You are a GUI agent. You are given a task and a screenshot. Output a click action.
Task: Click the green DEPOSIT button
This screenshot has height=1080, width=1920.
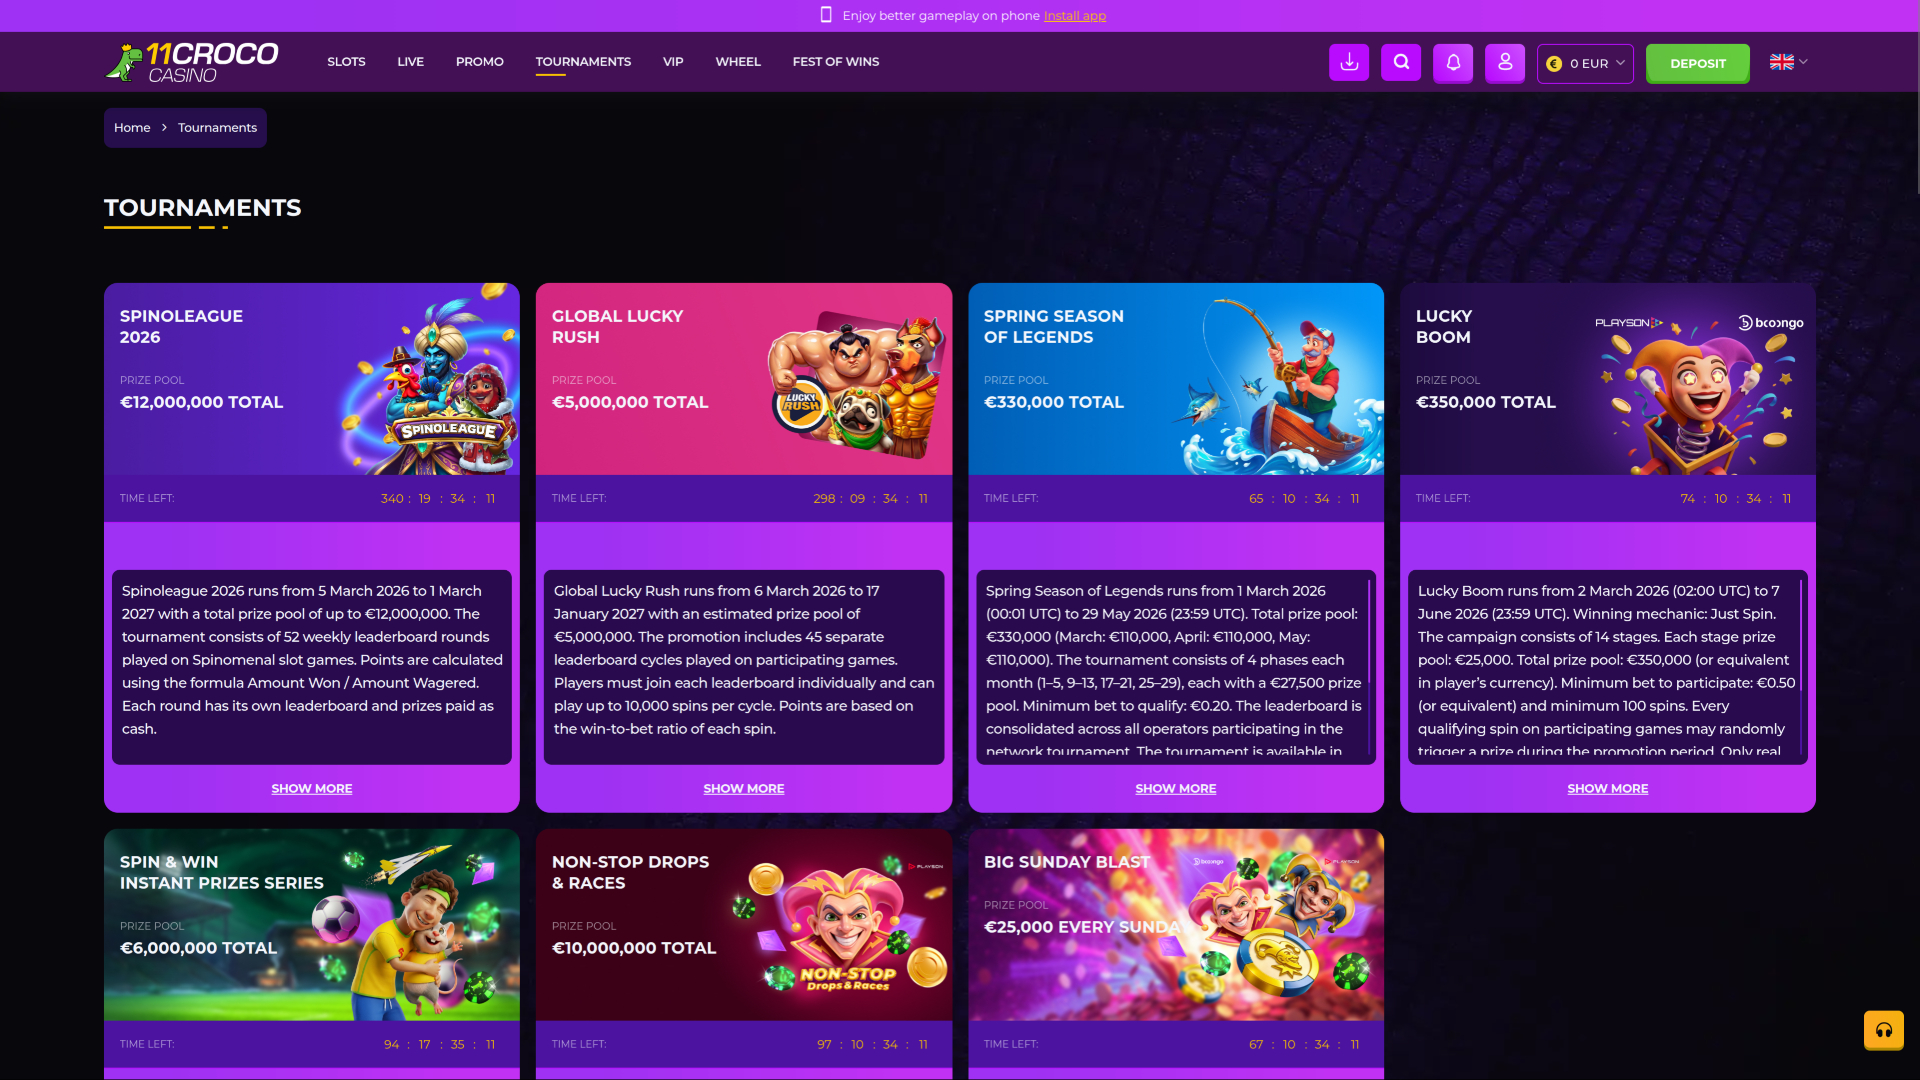[x=1697, y=62]
